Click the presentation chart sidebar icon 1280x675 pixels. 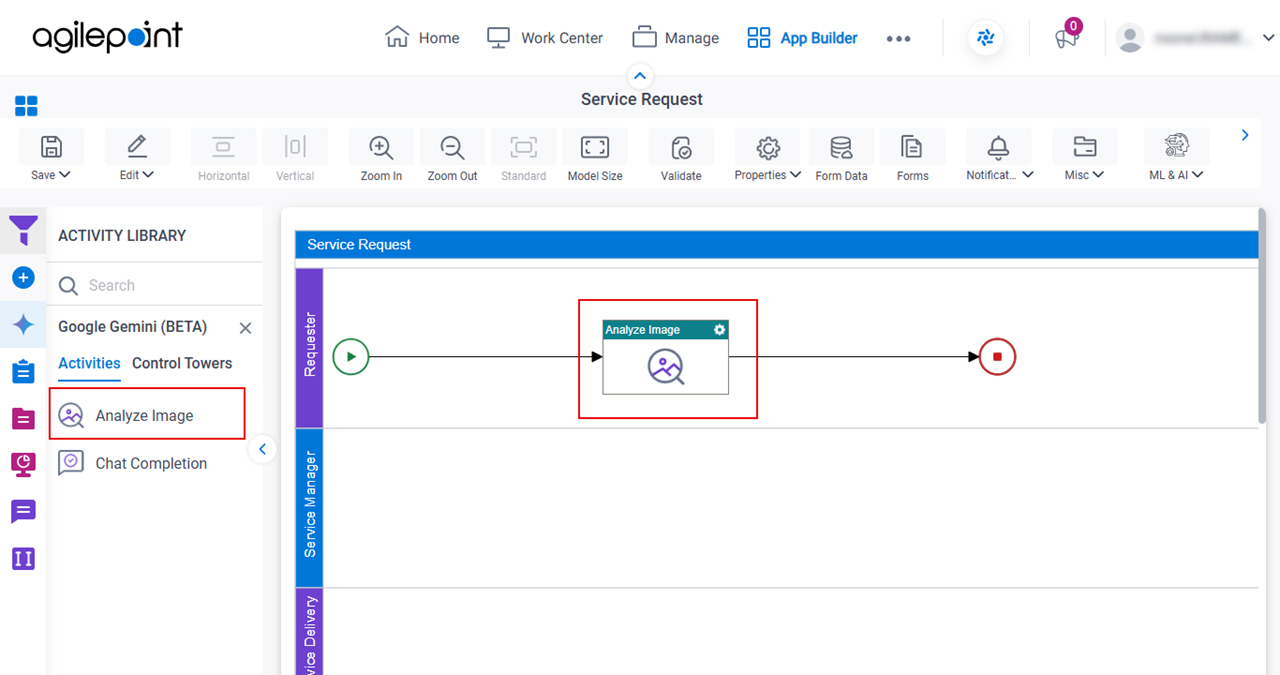click(23, 464)
